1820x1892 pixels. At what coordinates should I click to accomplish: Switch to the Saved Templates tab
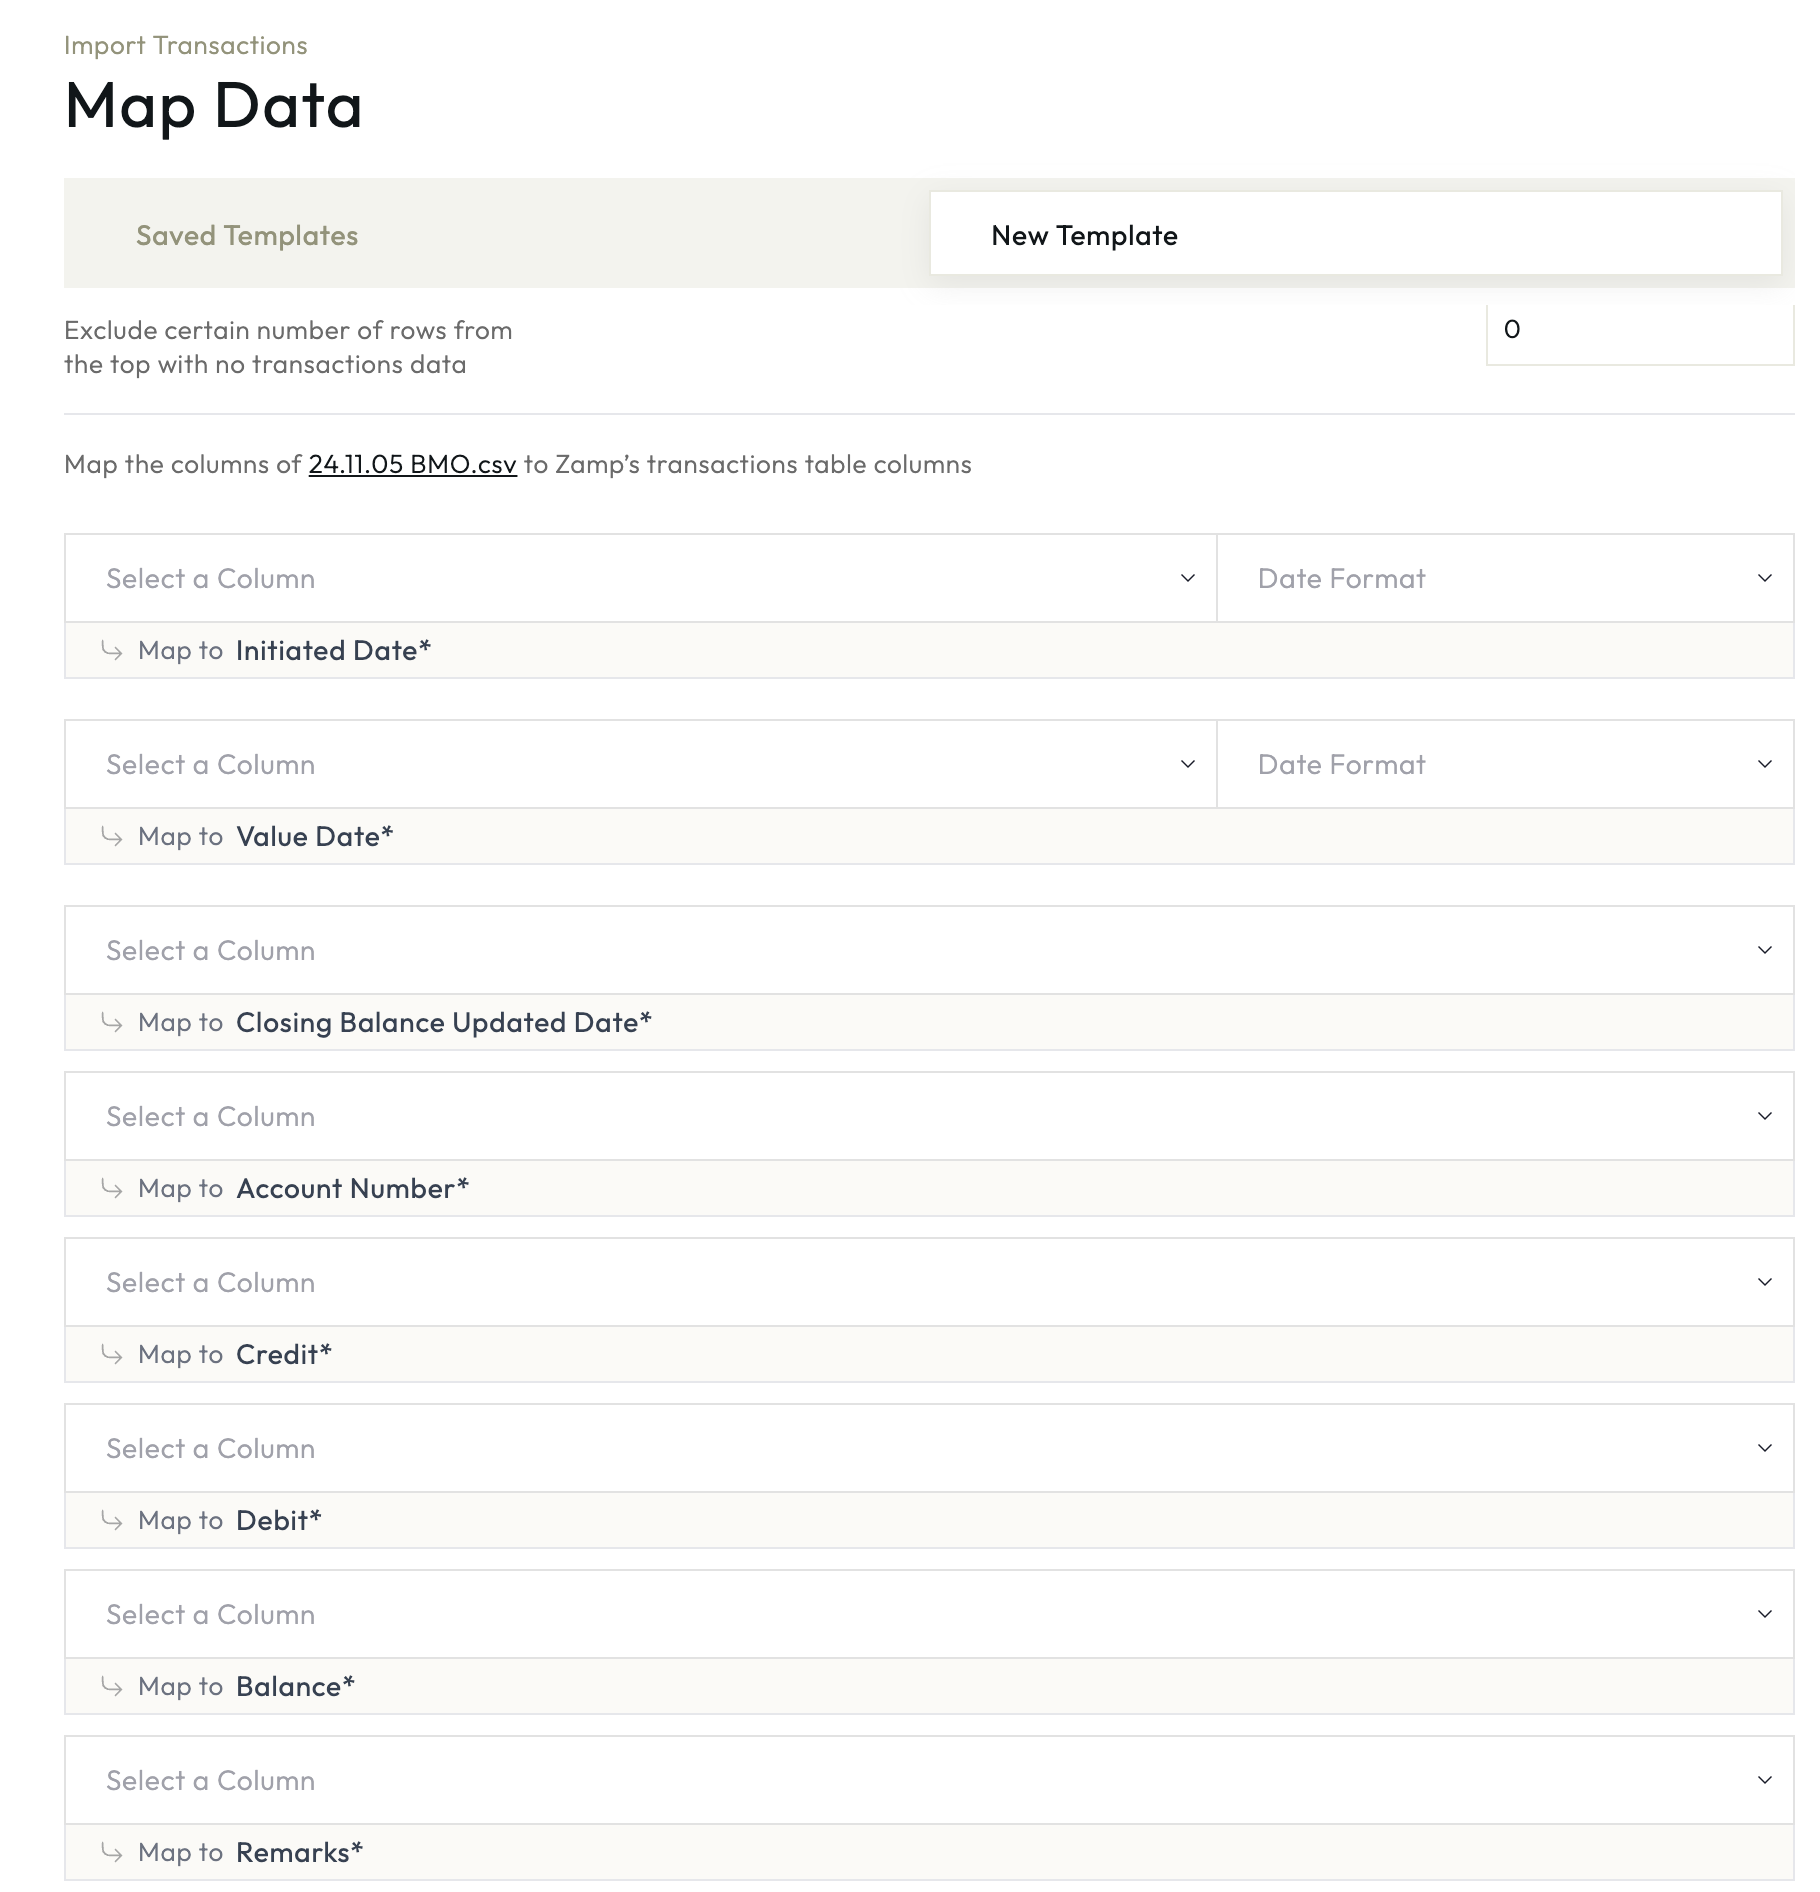point(247,236)
